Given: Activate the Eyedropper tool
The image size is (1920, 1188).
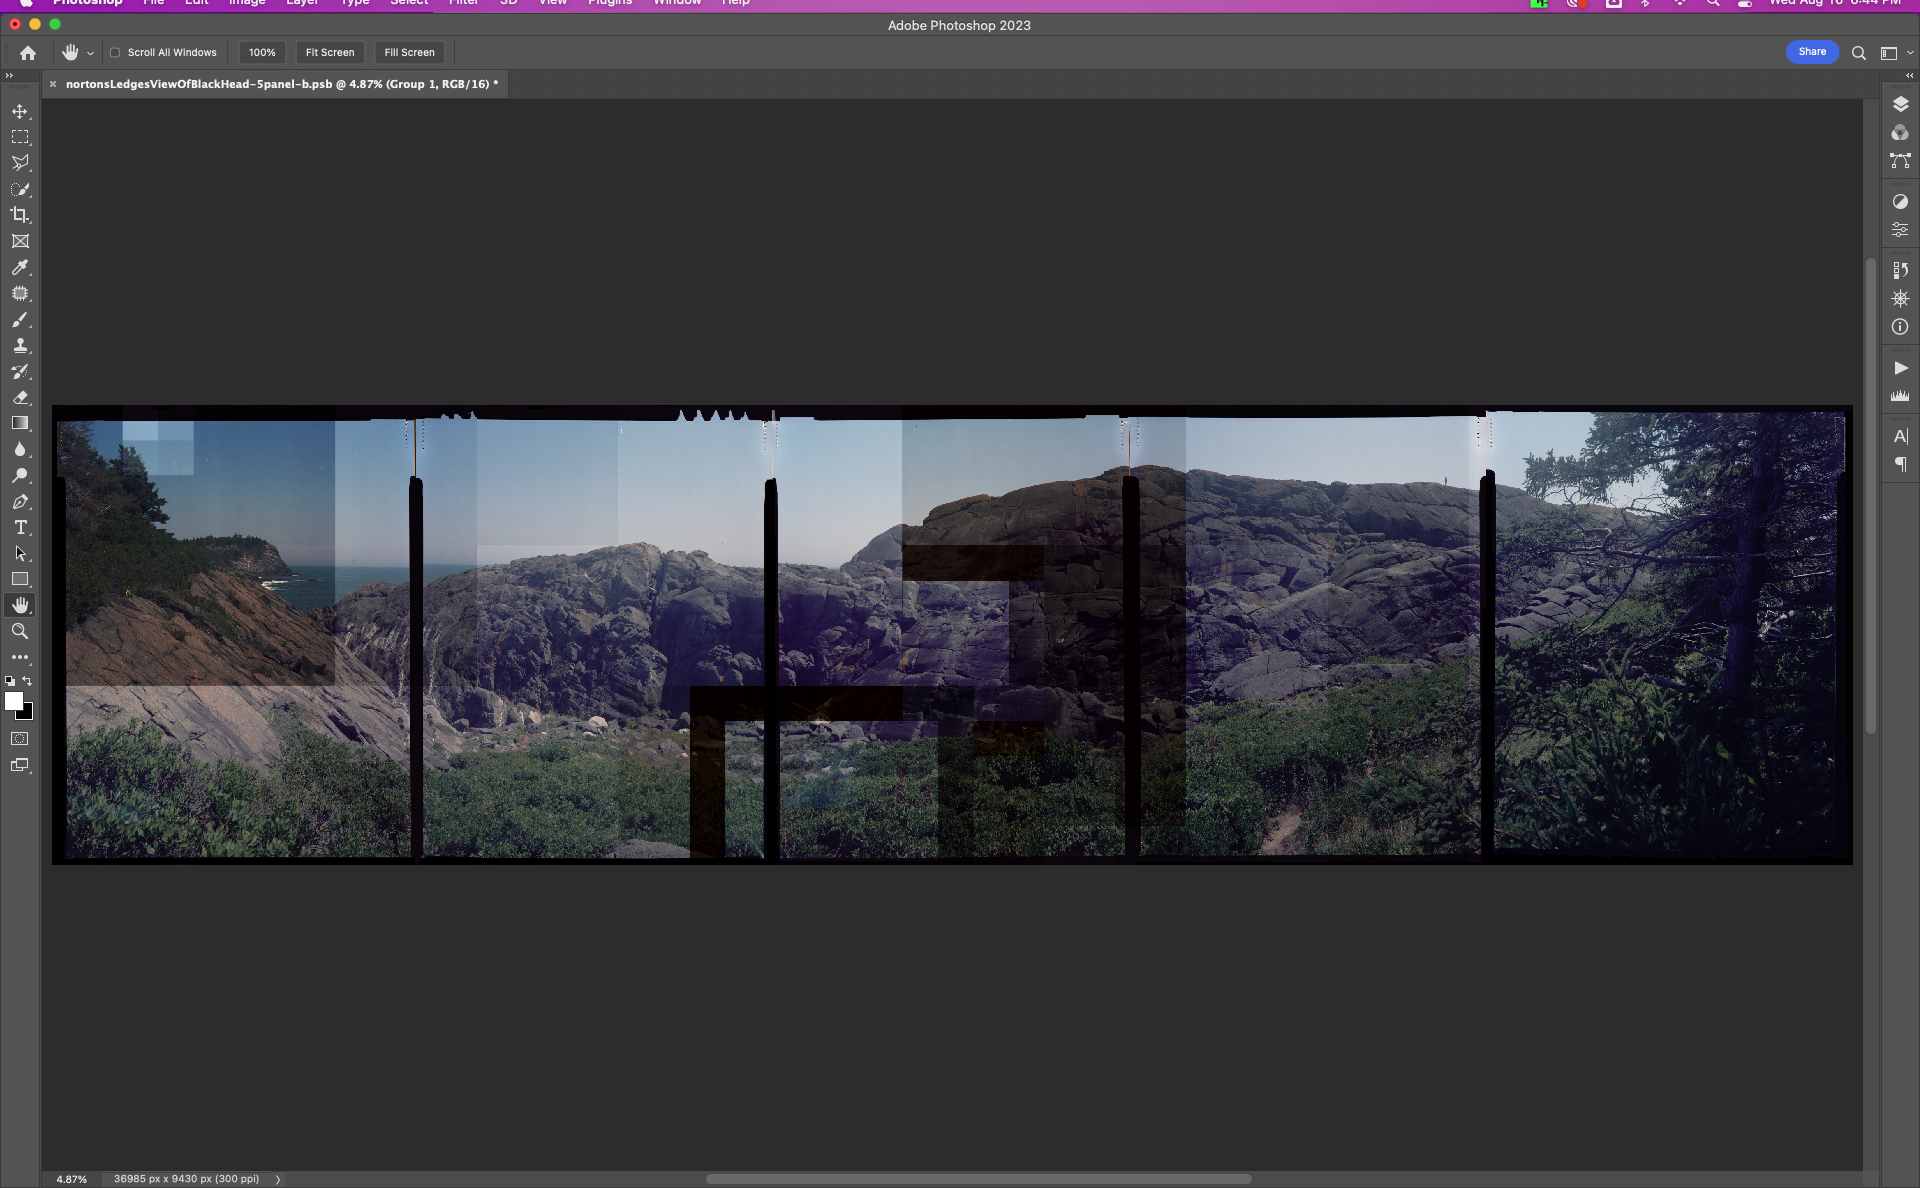Looking at the screenshot, I should pyautogui.click(x=20, y=267).
